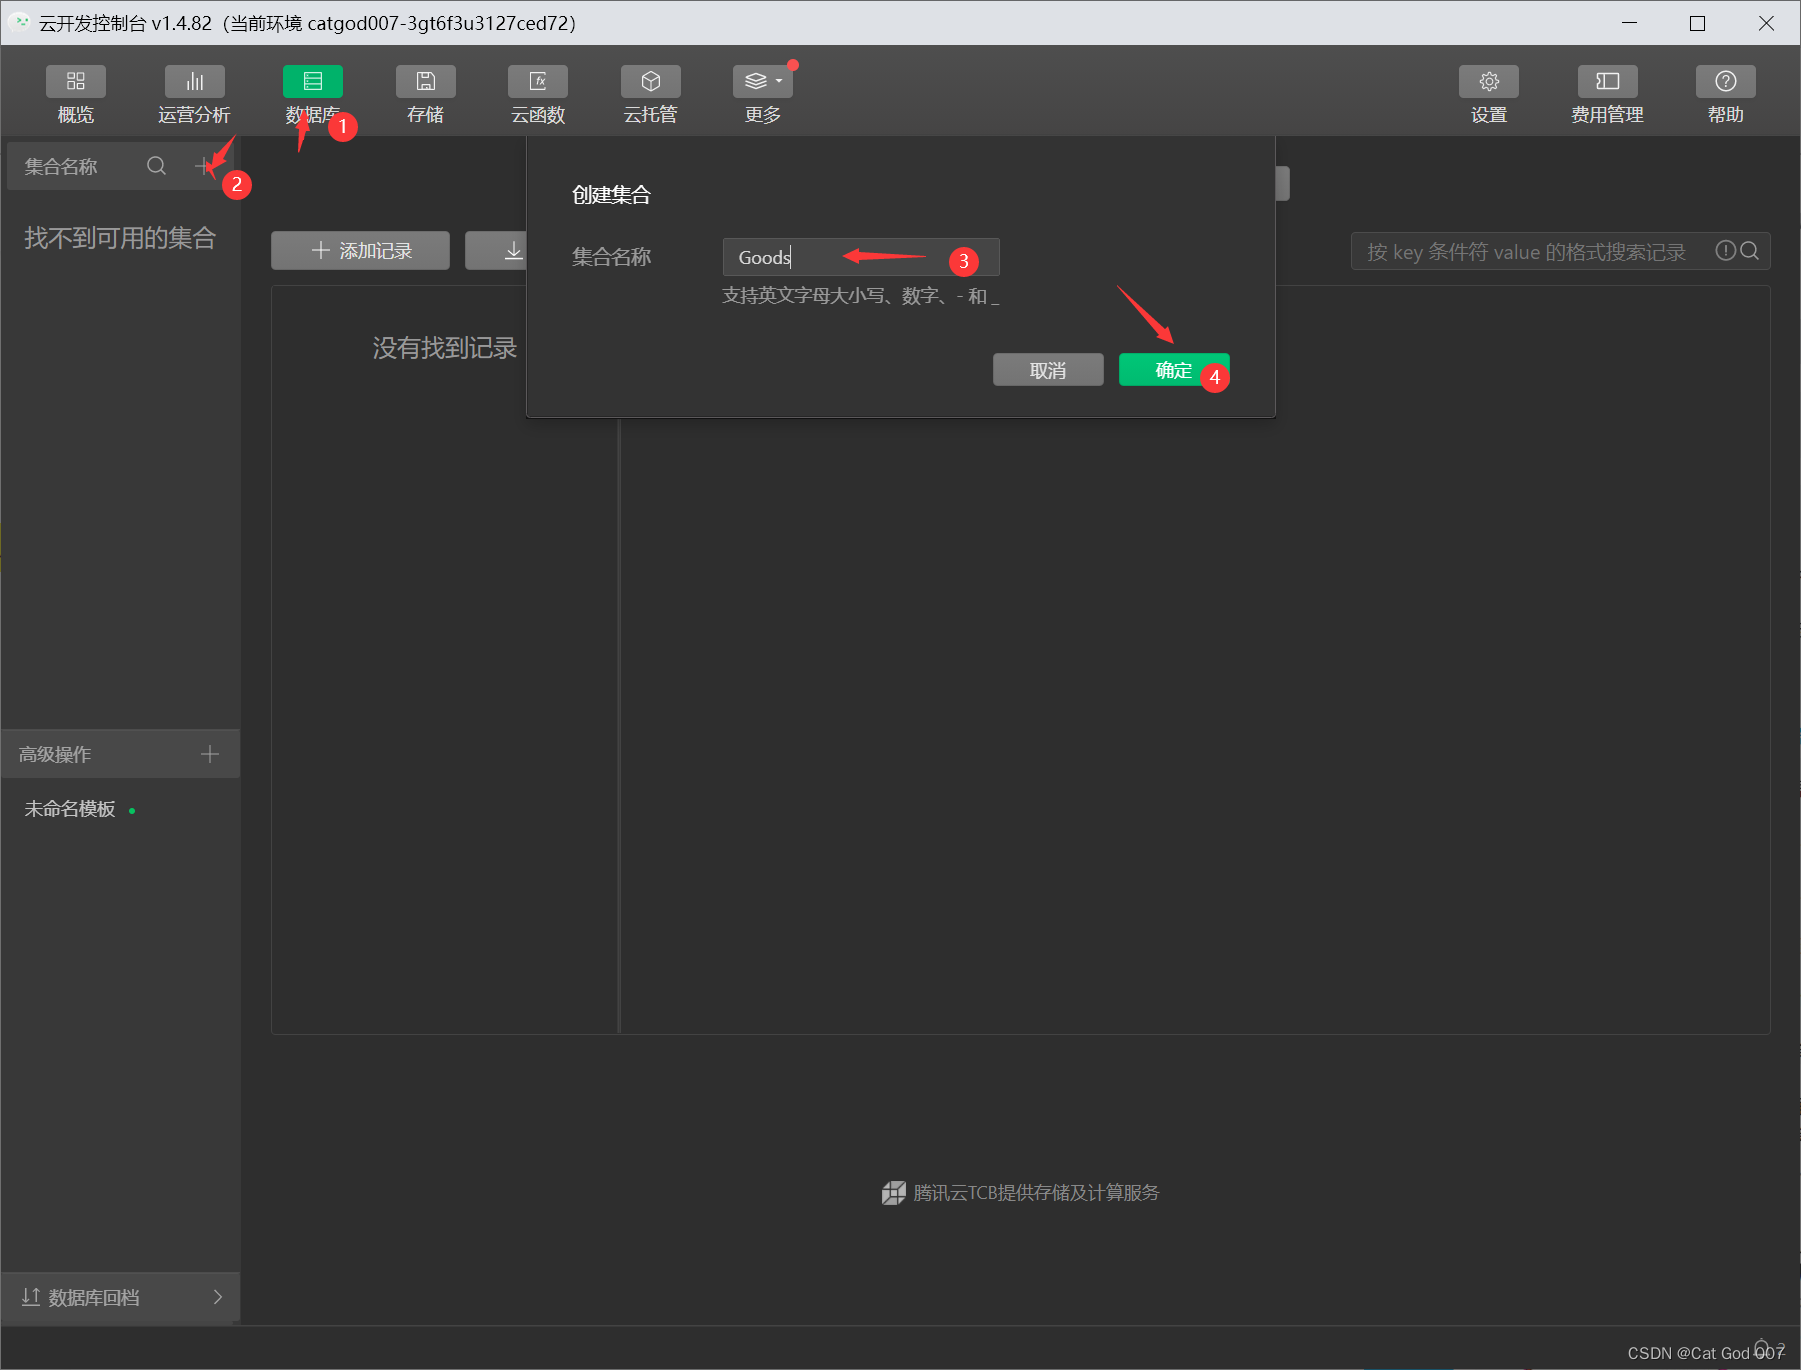Confirm collection creation with 确定
The image size is (1801, 1370).
[1174, 370]
